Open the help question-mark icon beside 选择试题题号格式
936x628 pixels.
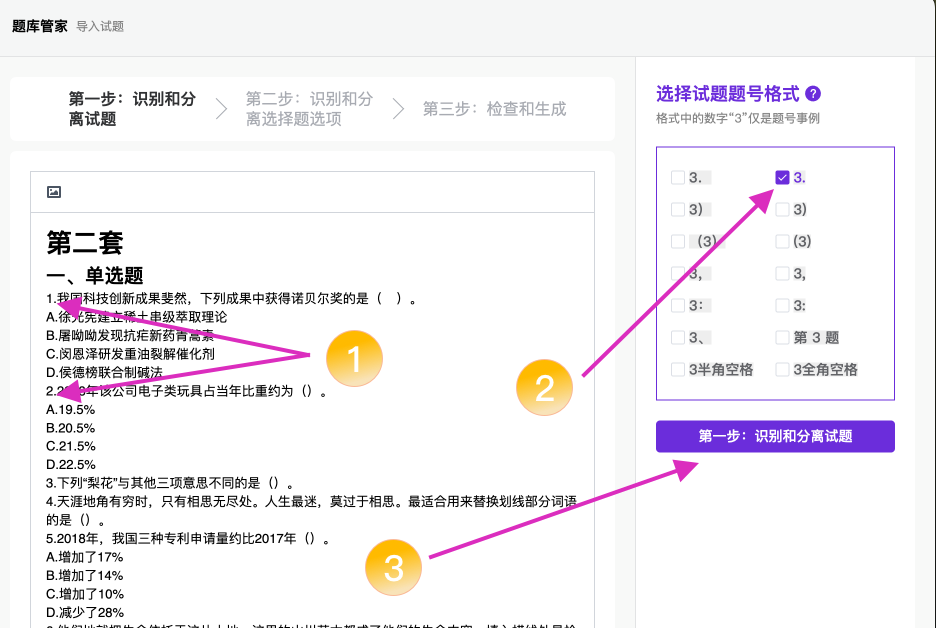pos(812,94)
